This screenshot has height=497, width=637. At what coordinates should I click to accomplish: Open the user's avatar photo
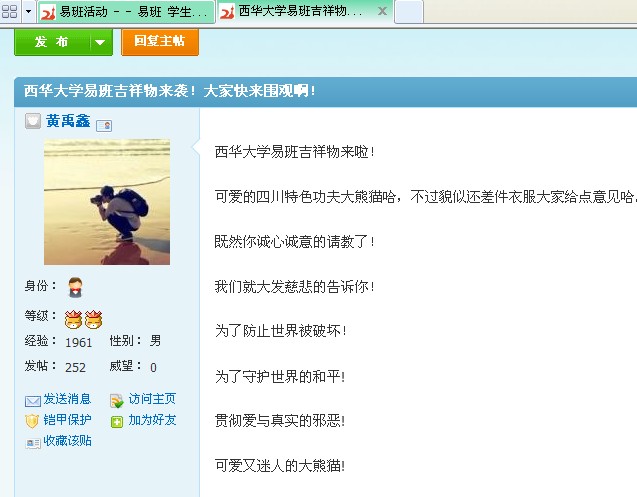pyautogui.click(x=107, y=202)
